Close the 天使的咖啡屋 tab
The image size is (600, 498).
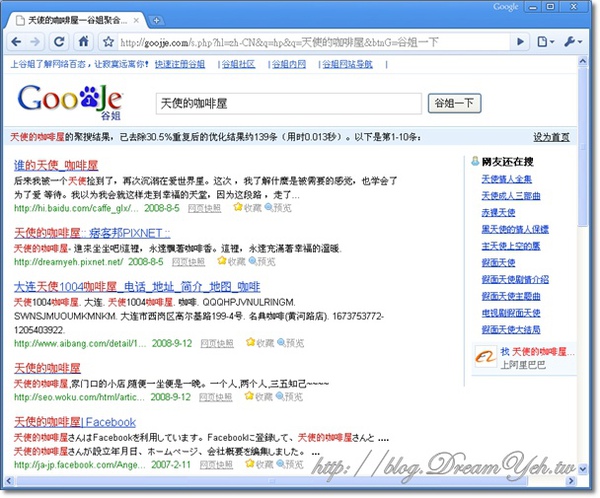(x=136, y=21)
